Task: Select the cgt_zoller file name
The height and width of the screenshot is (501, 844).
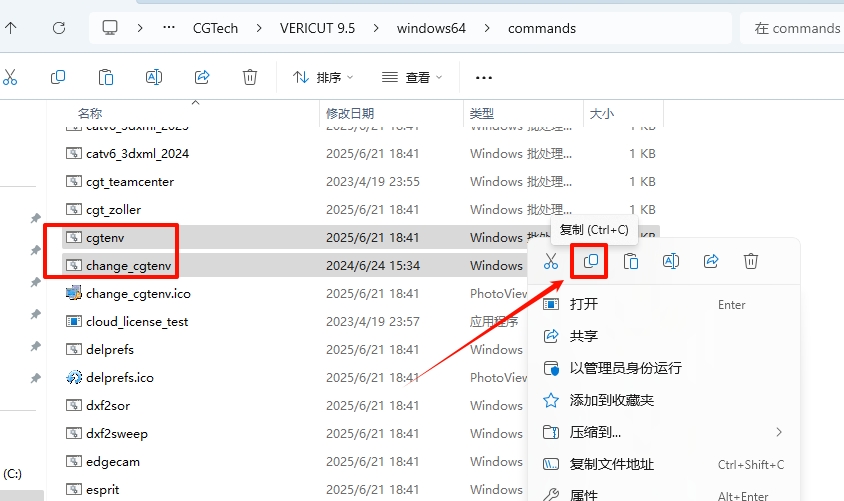Action: tap(114, 209)
